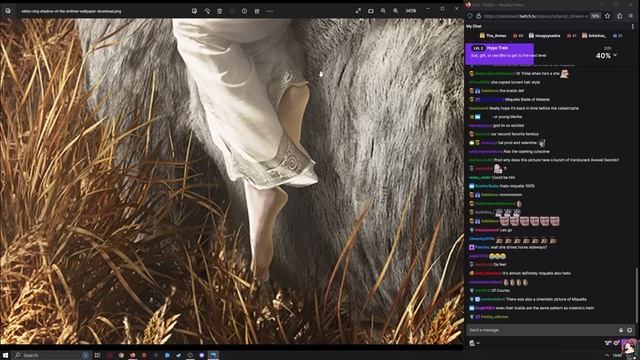The width and height of the screenshot is (640, 360).
Task: Open the emote picker smiley icon
Action: [629, 330]
